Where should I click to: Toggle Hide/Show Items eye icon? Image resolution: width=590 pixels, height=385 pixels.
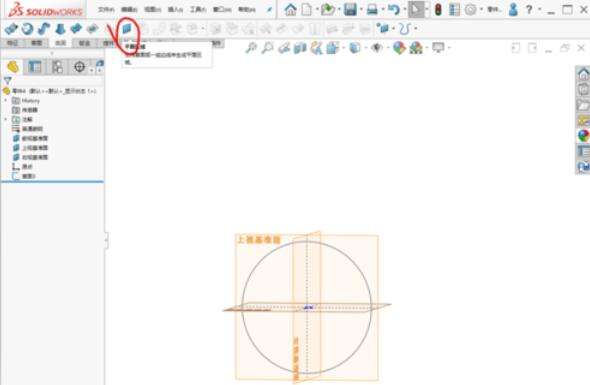point(377,48)
